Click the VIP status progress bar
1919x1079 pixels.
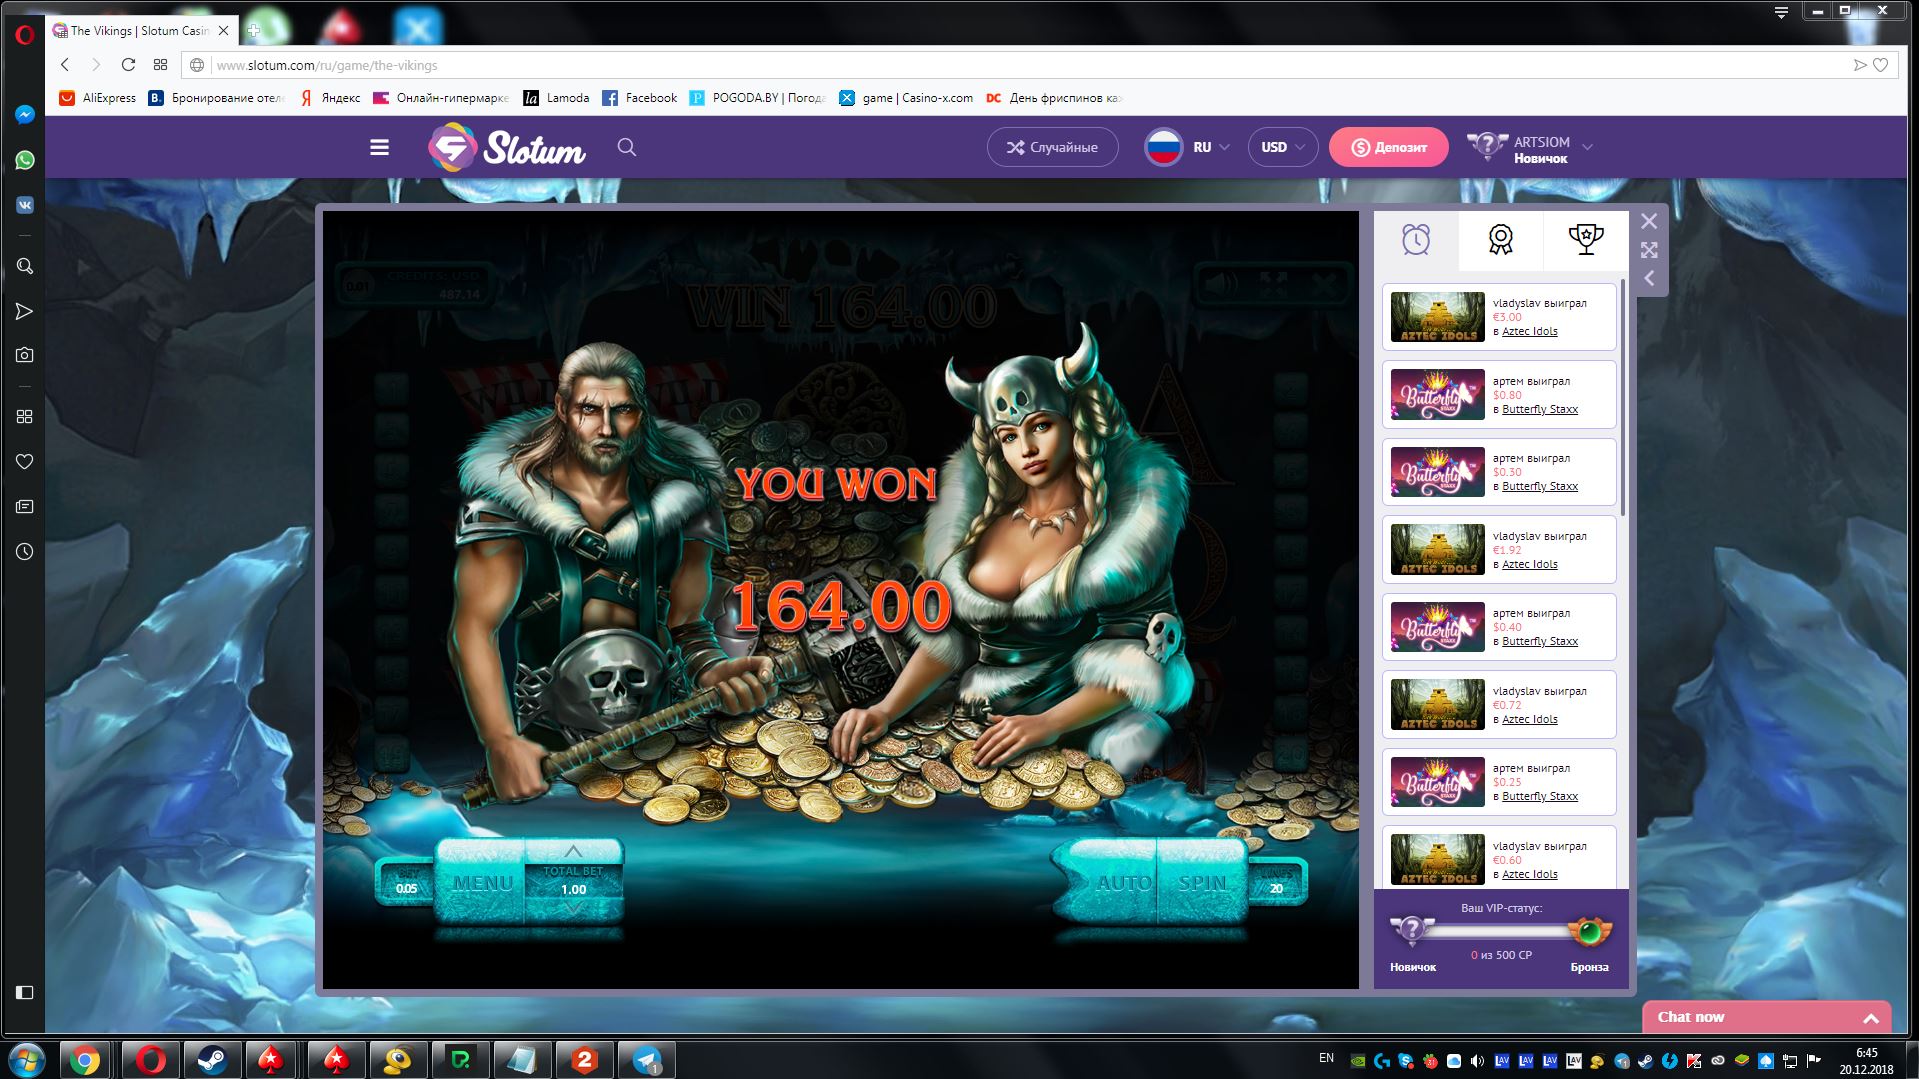tap(1500, 931)
